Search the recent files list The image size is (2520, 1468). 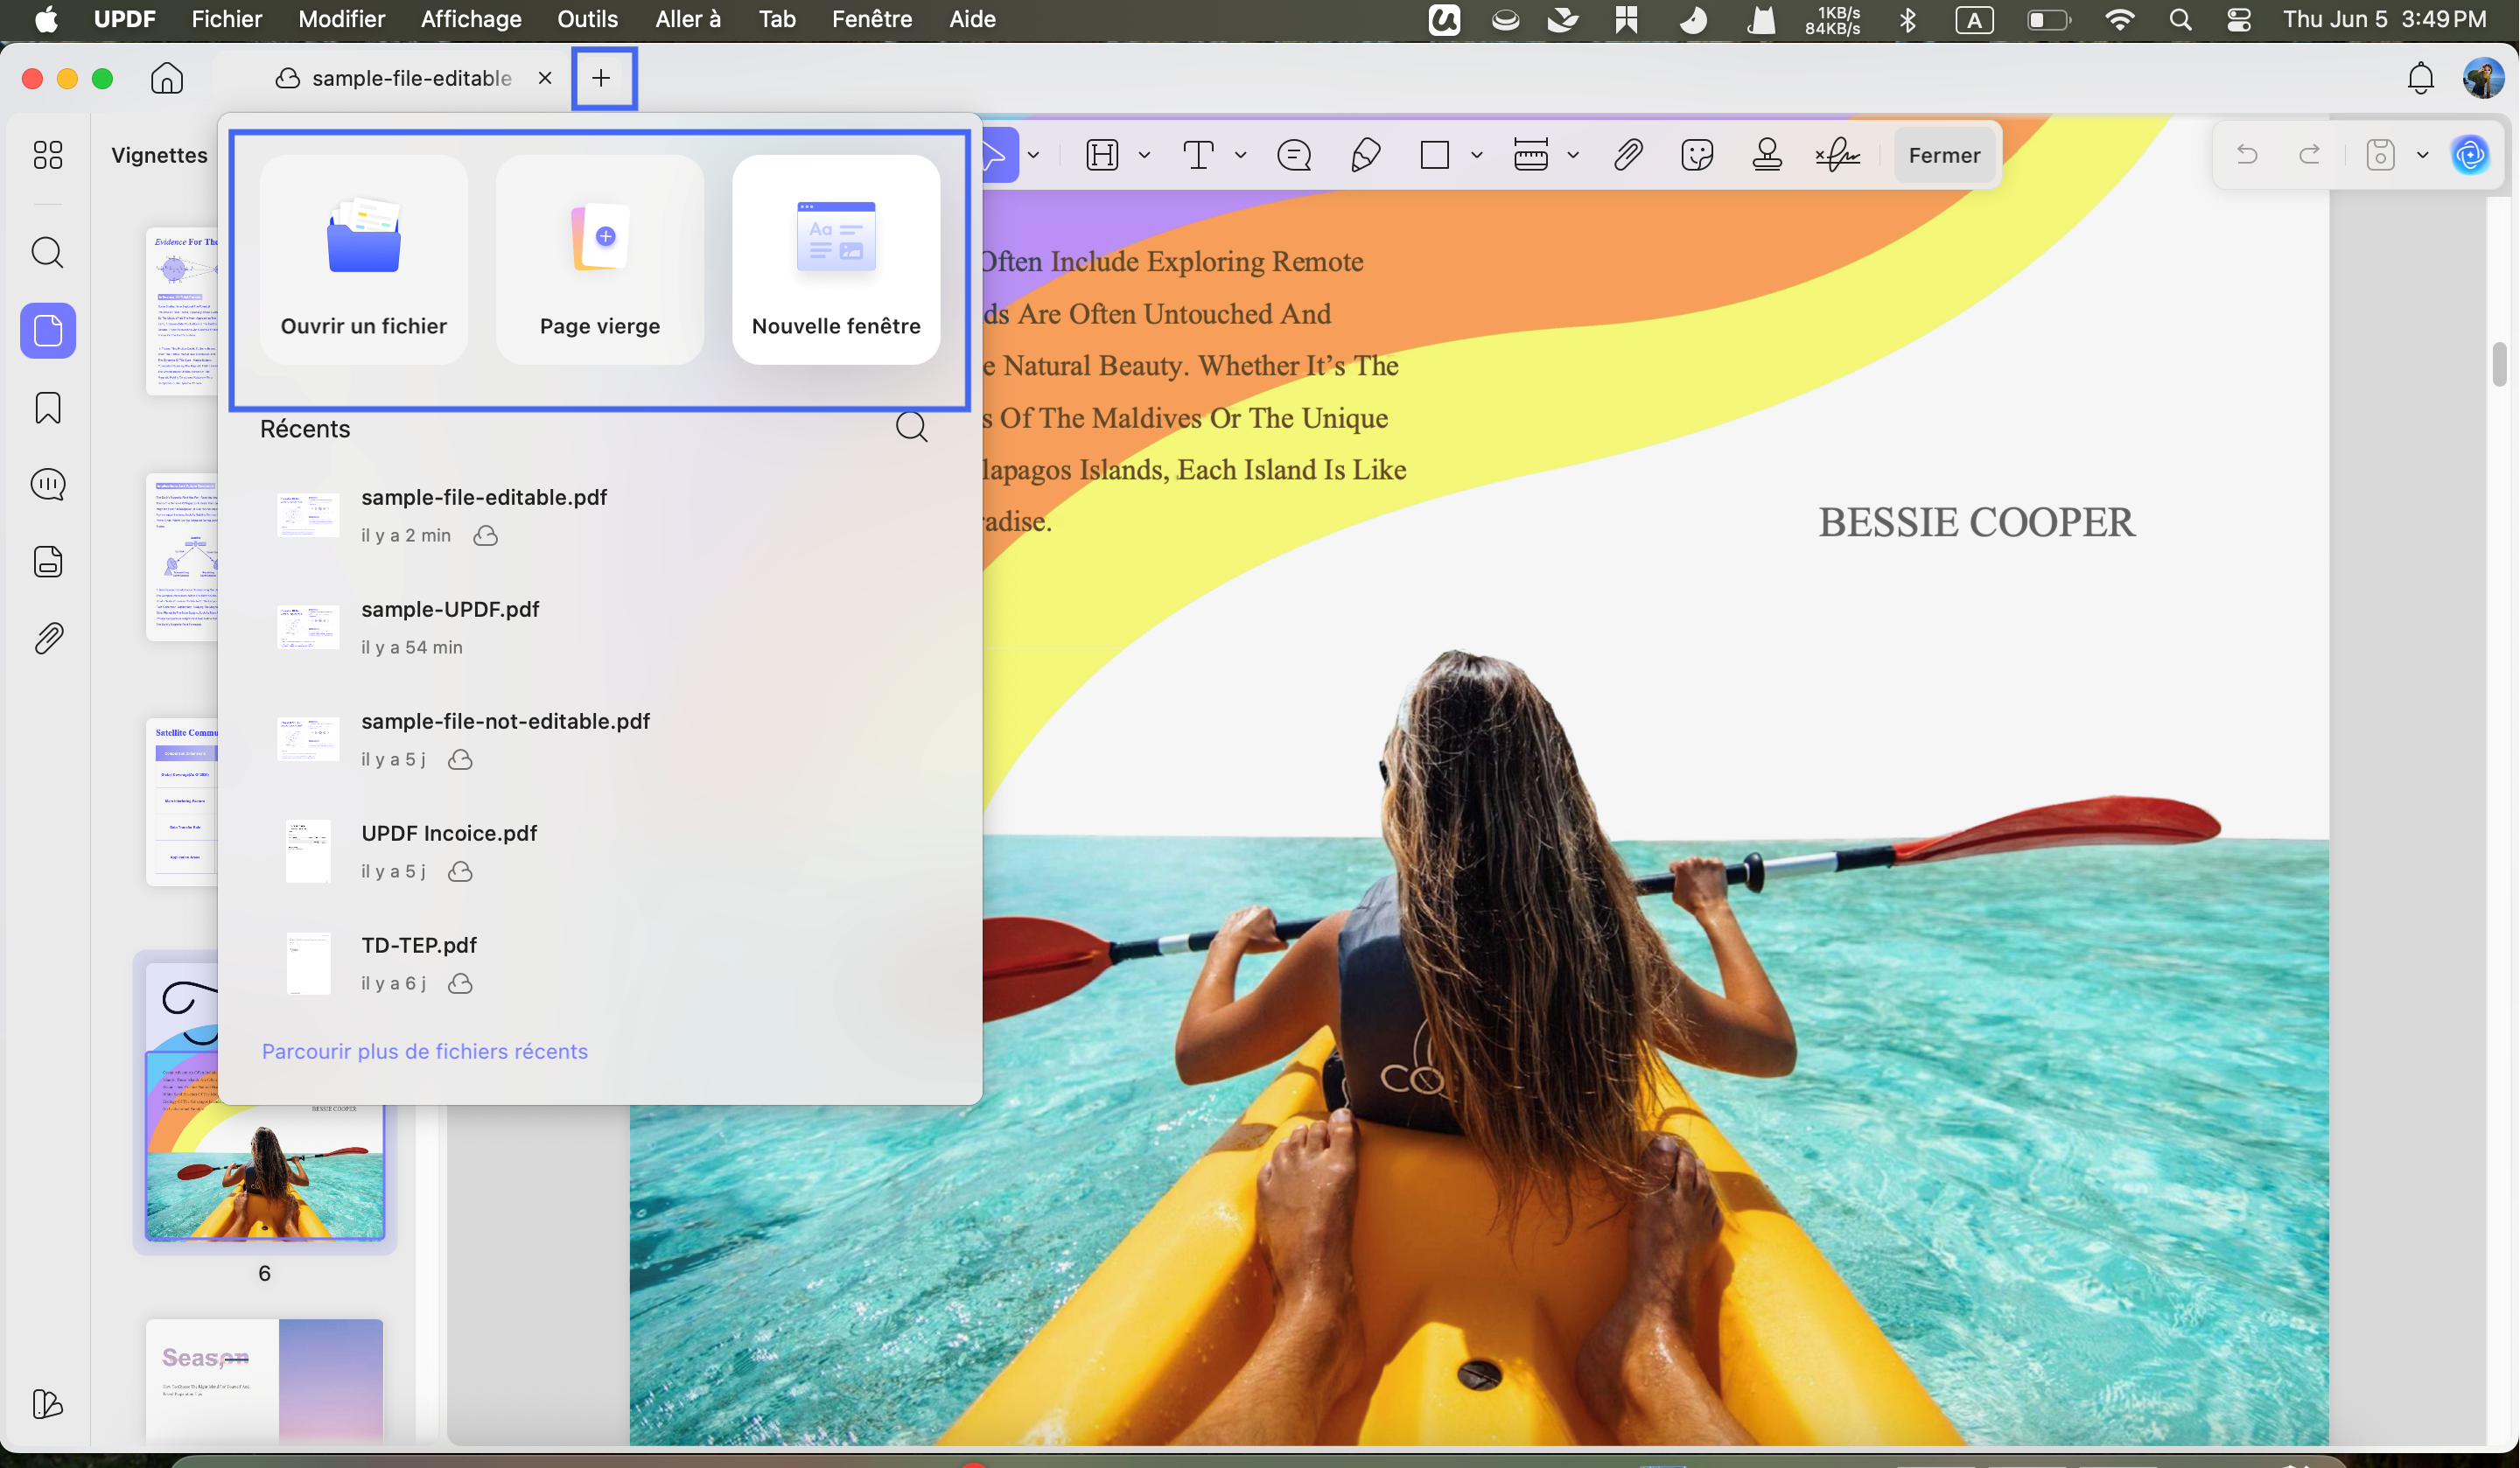click(911, 427)
